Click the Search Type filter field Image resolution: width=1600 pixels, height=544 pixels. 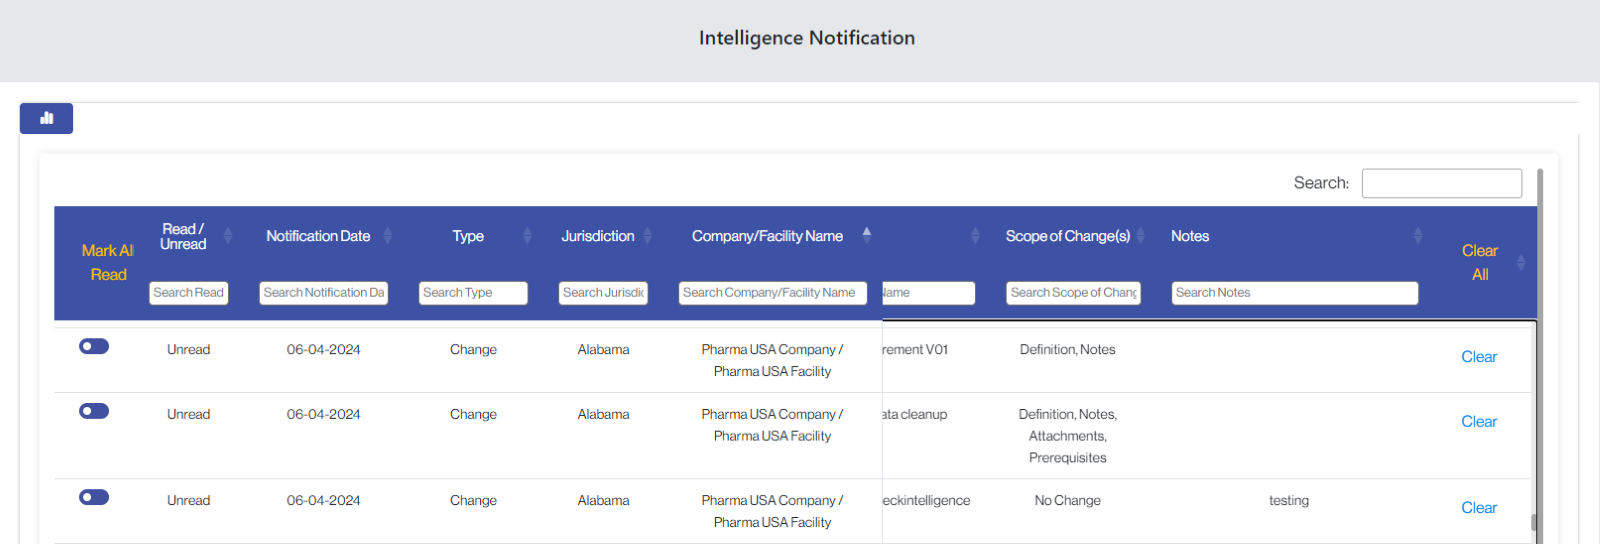tap(473, 293)
